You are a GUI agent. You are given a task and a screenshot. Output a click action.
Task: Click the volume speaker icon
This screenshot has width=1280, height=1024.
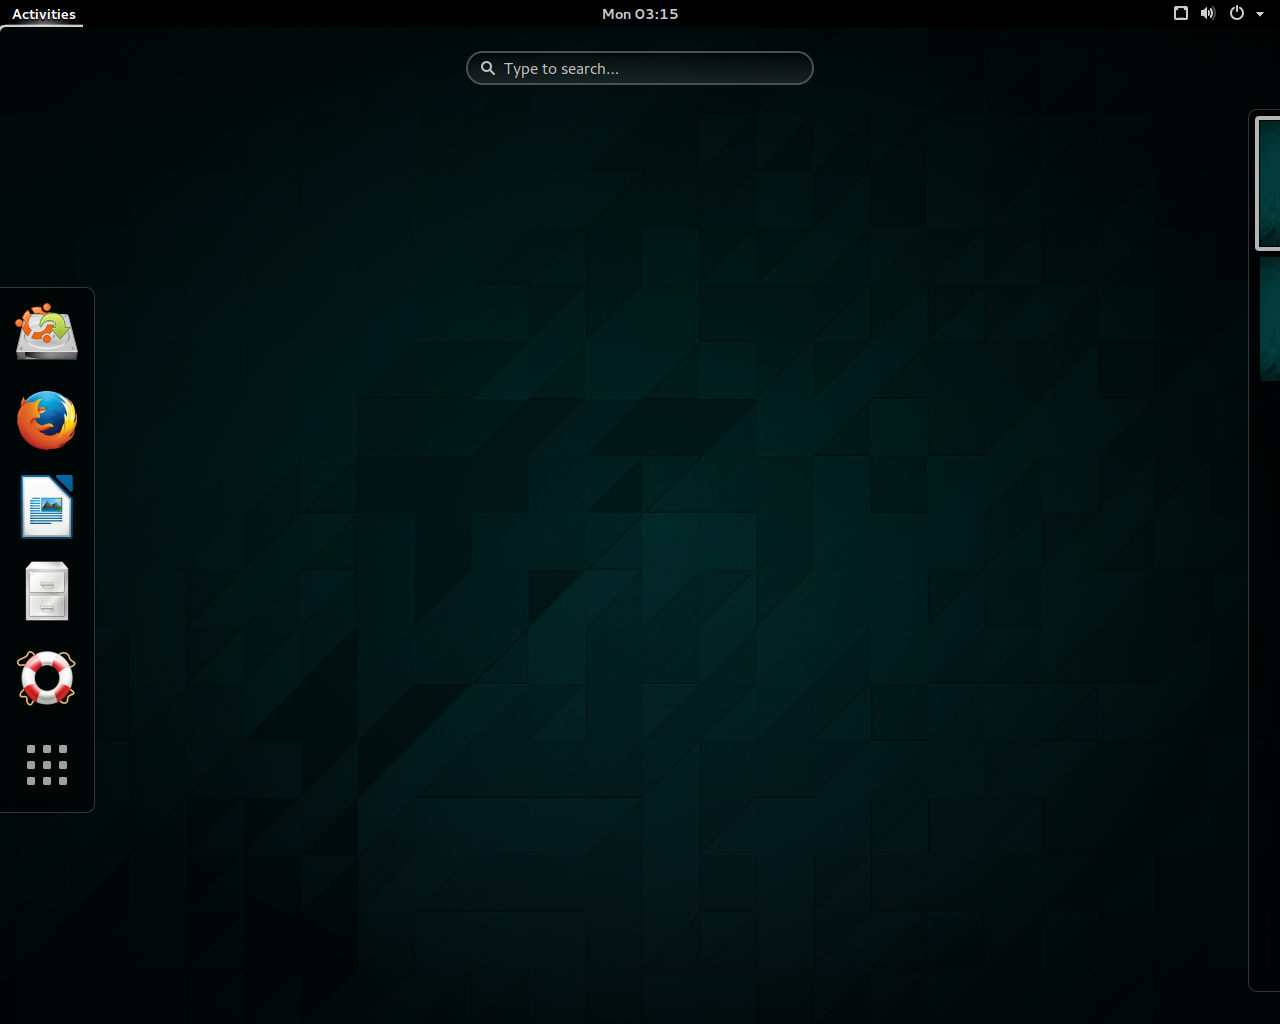point(1208,13)
